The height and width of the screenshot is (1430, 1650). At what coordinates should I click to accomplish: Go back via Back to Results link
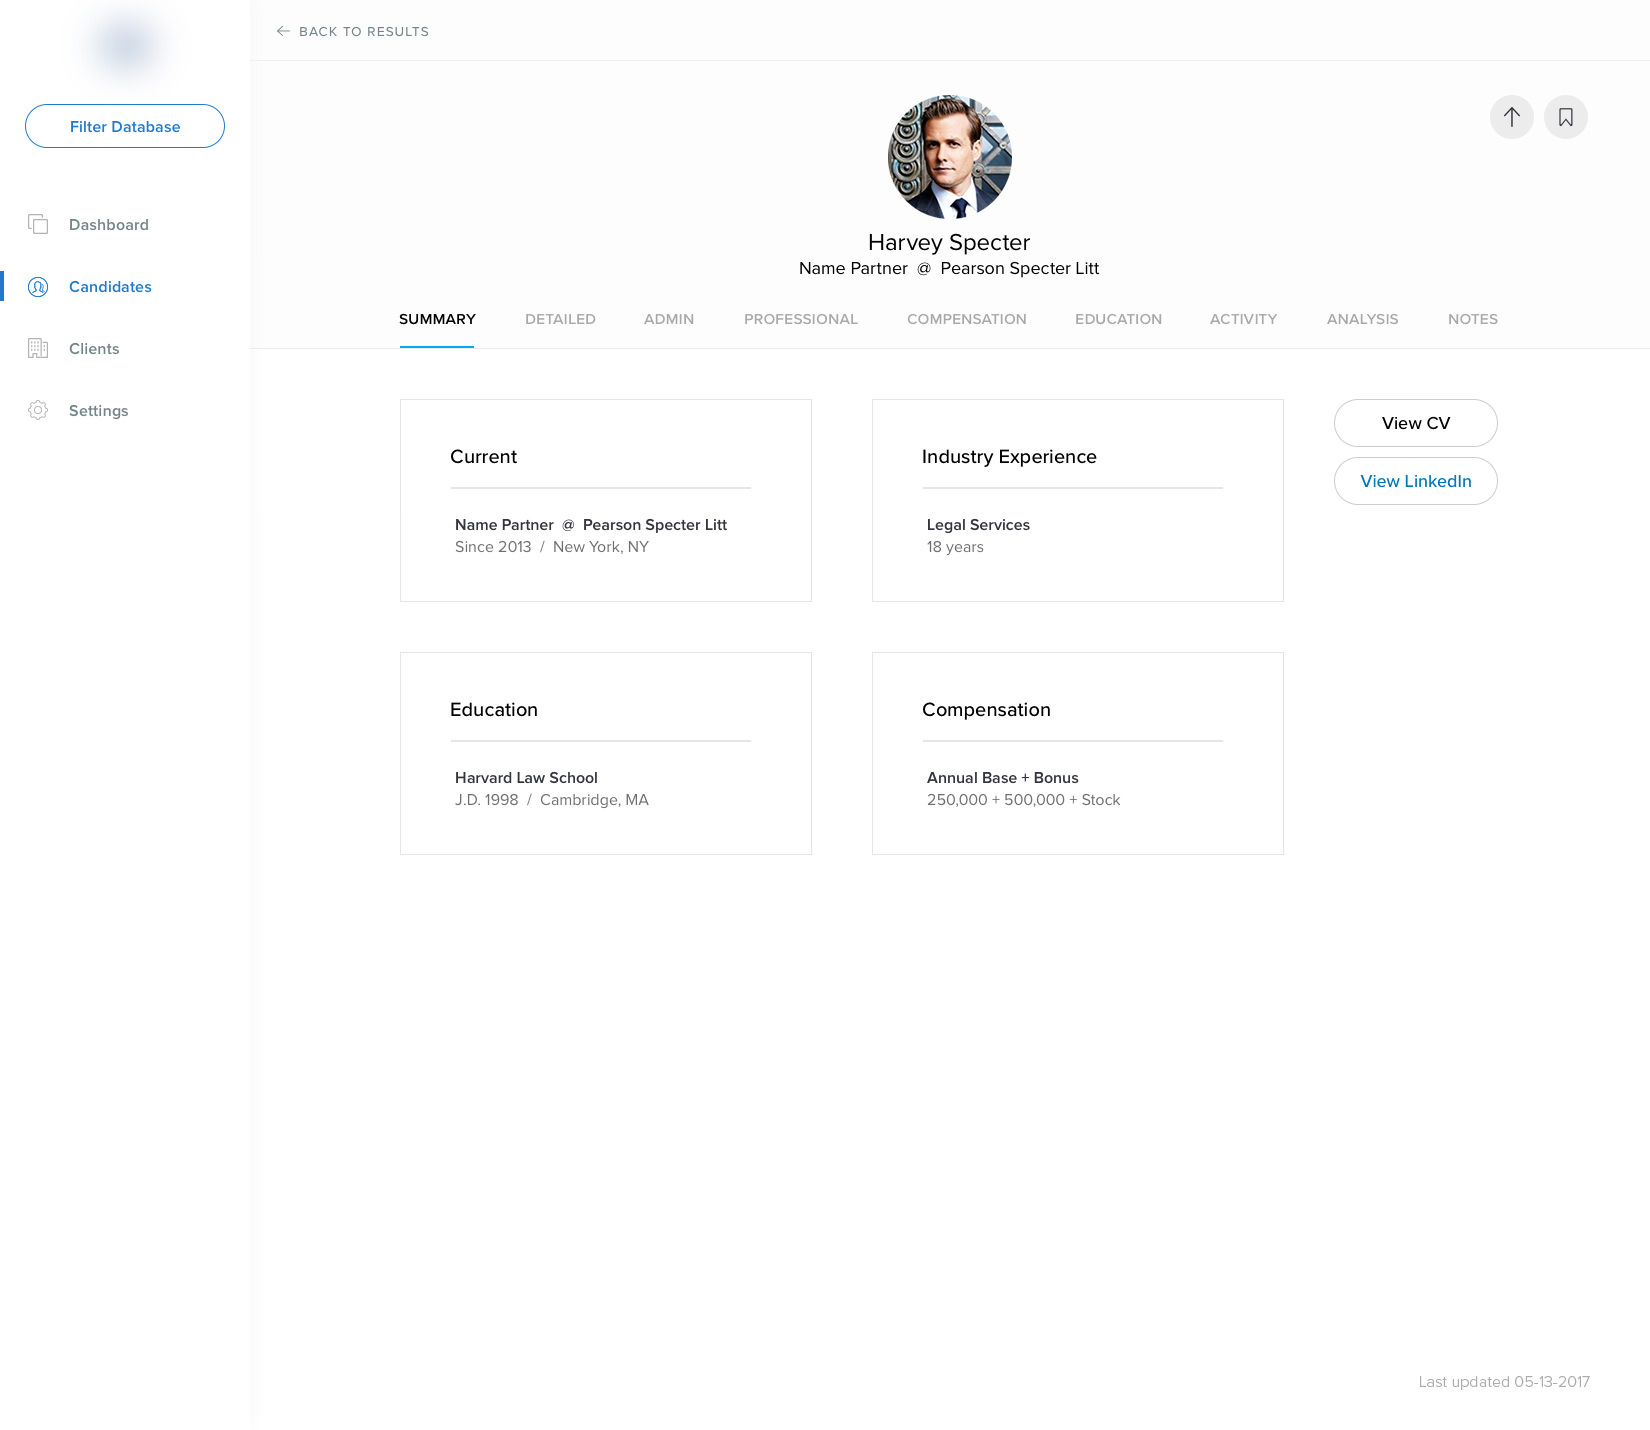pos(353,31)
